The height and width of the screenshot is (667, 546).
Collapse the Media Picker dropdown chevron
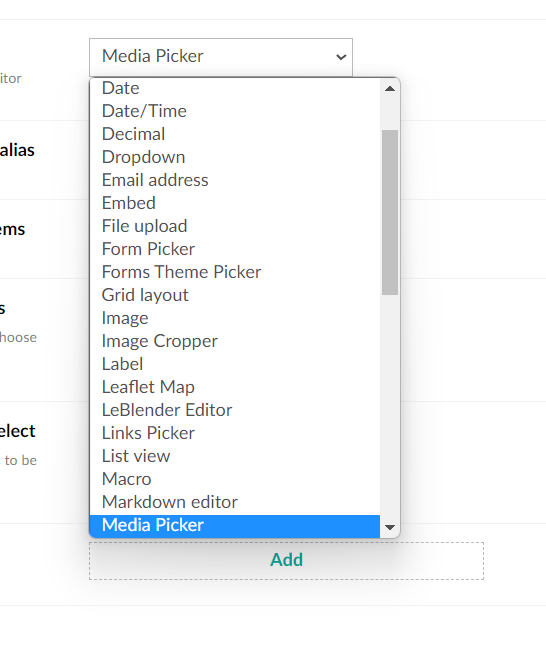click(x=341, y=57)
